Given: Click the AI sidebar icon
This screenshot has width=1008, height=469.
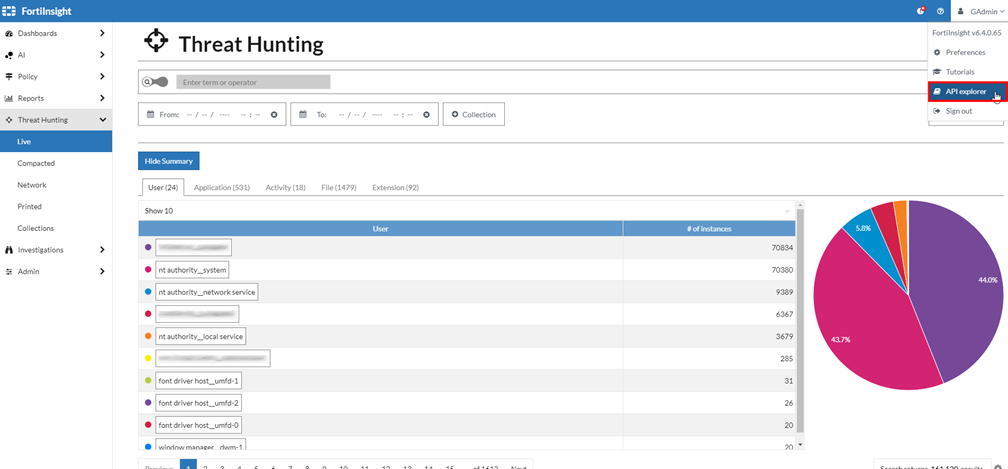Looking at the screenshot, I should 9,55.
